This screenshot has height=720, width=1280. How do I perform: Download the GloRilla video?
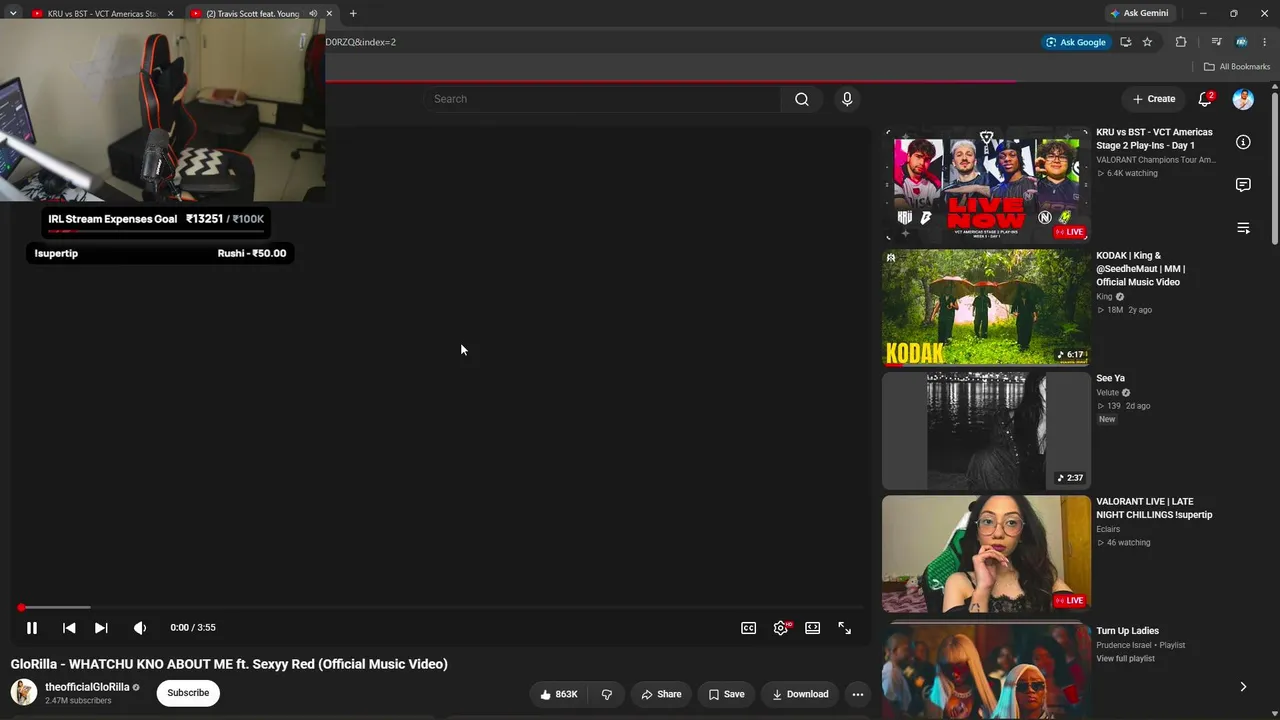click(x=800, y=694)
